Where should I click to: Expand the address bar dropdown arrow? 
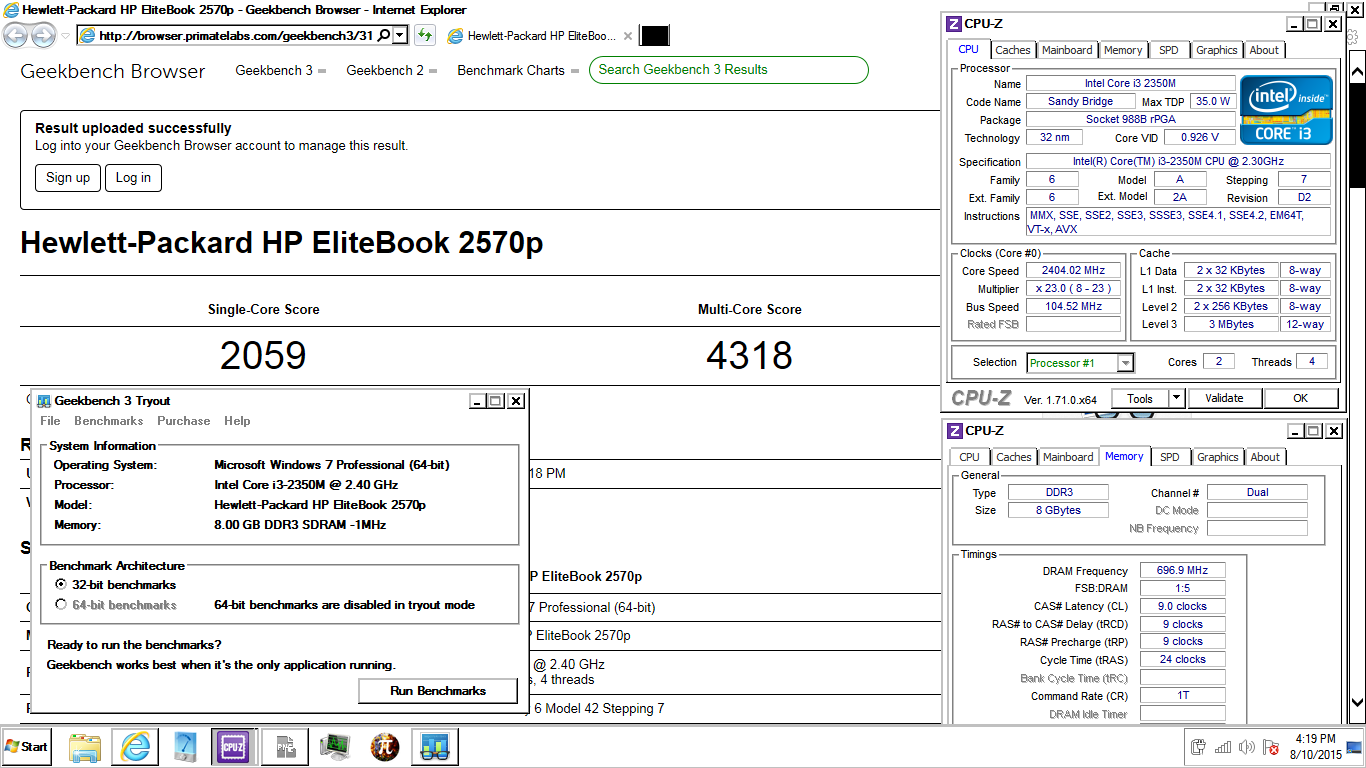click(400, 35)
